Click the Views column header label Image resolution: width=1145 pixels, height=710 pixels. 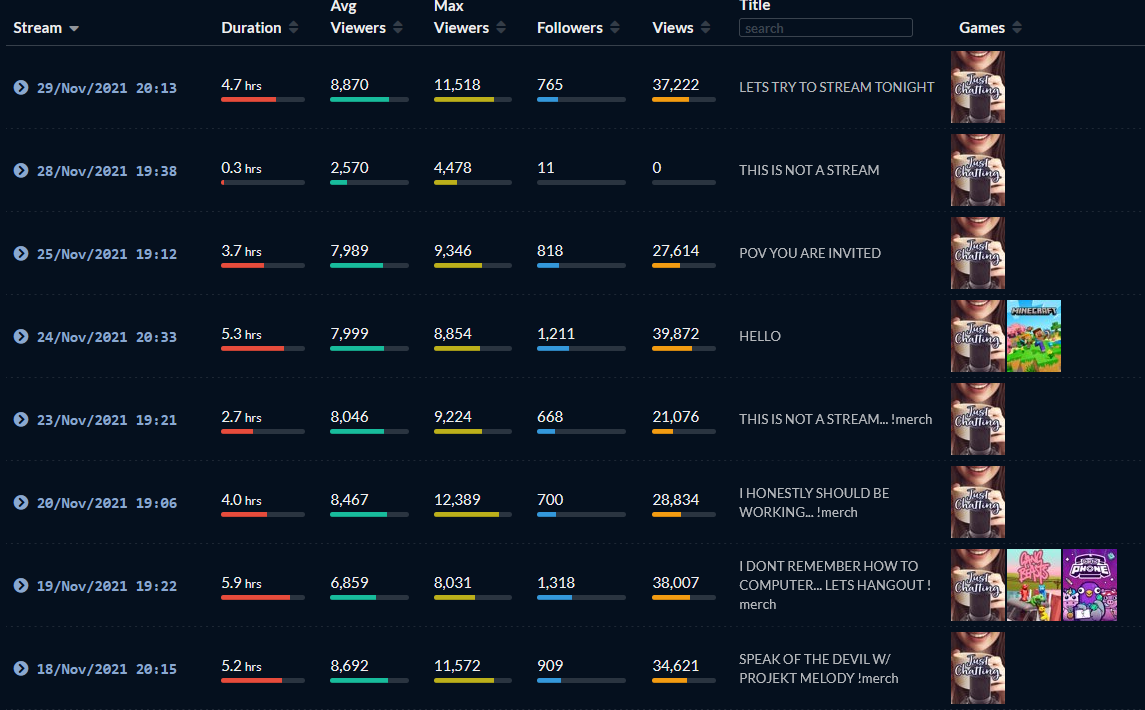[x=673, y=28]
